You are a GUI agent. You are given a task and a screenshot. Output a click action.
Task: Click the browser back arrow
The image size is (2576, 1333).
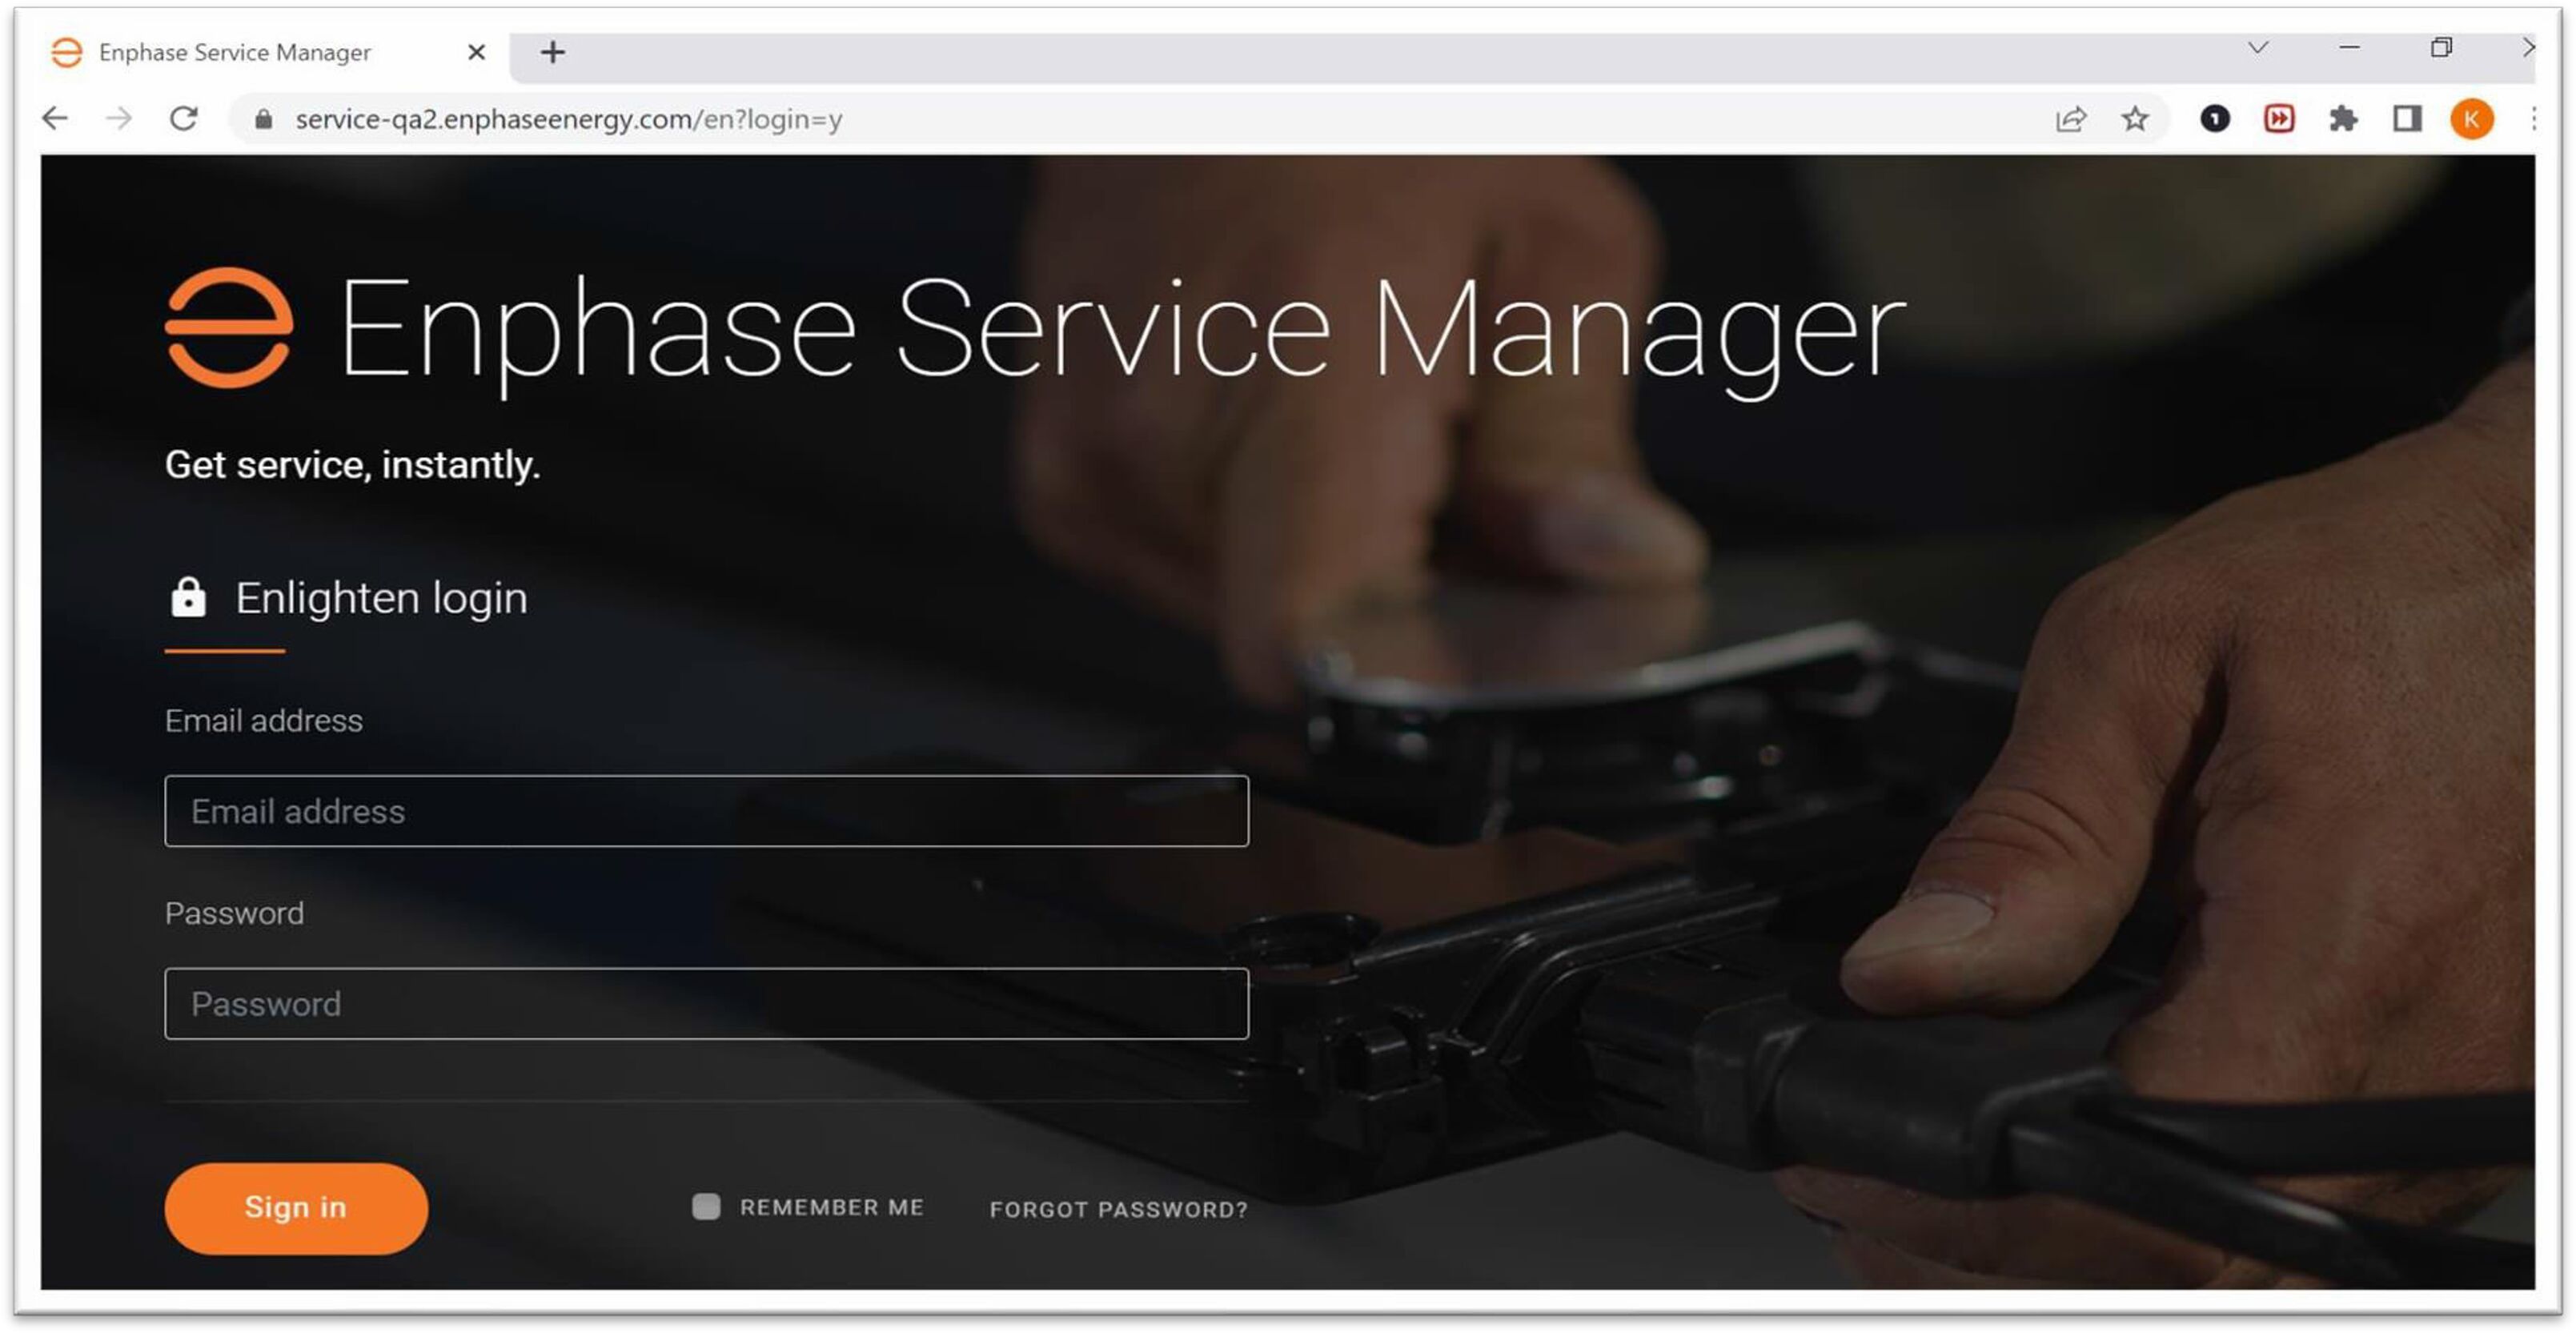pos(55,119)
